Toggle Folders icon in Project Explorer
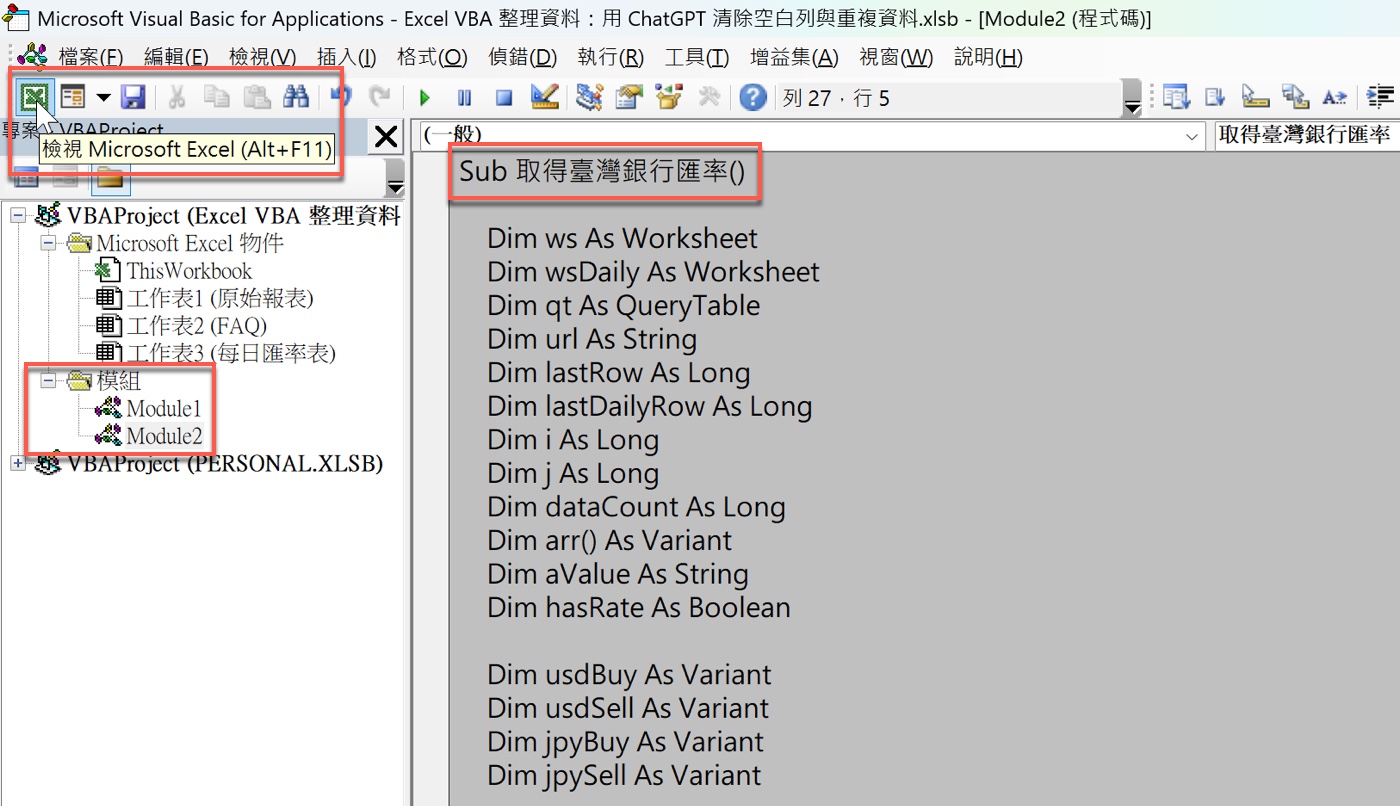1400x806 pixels. 109,179
